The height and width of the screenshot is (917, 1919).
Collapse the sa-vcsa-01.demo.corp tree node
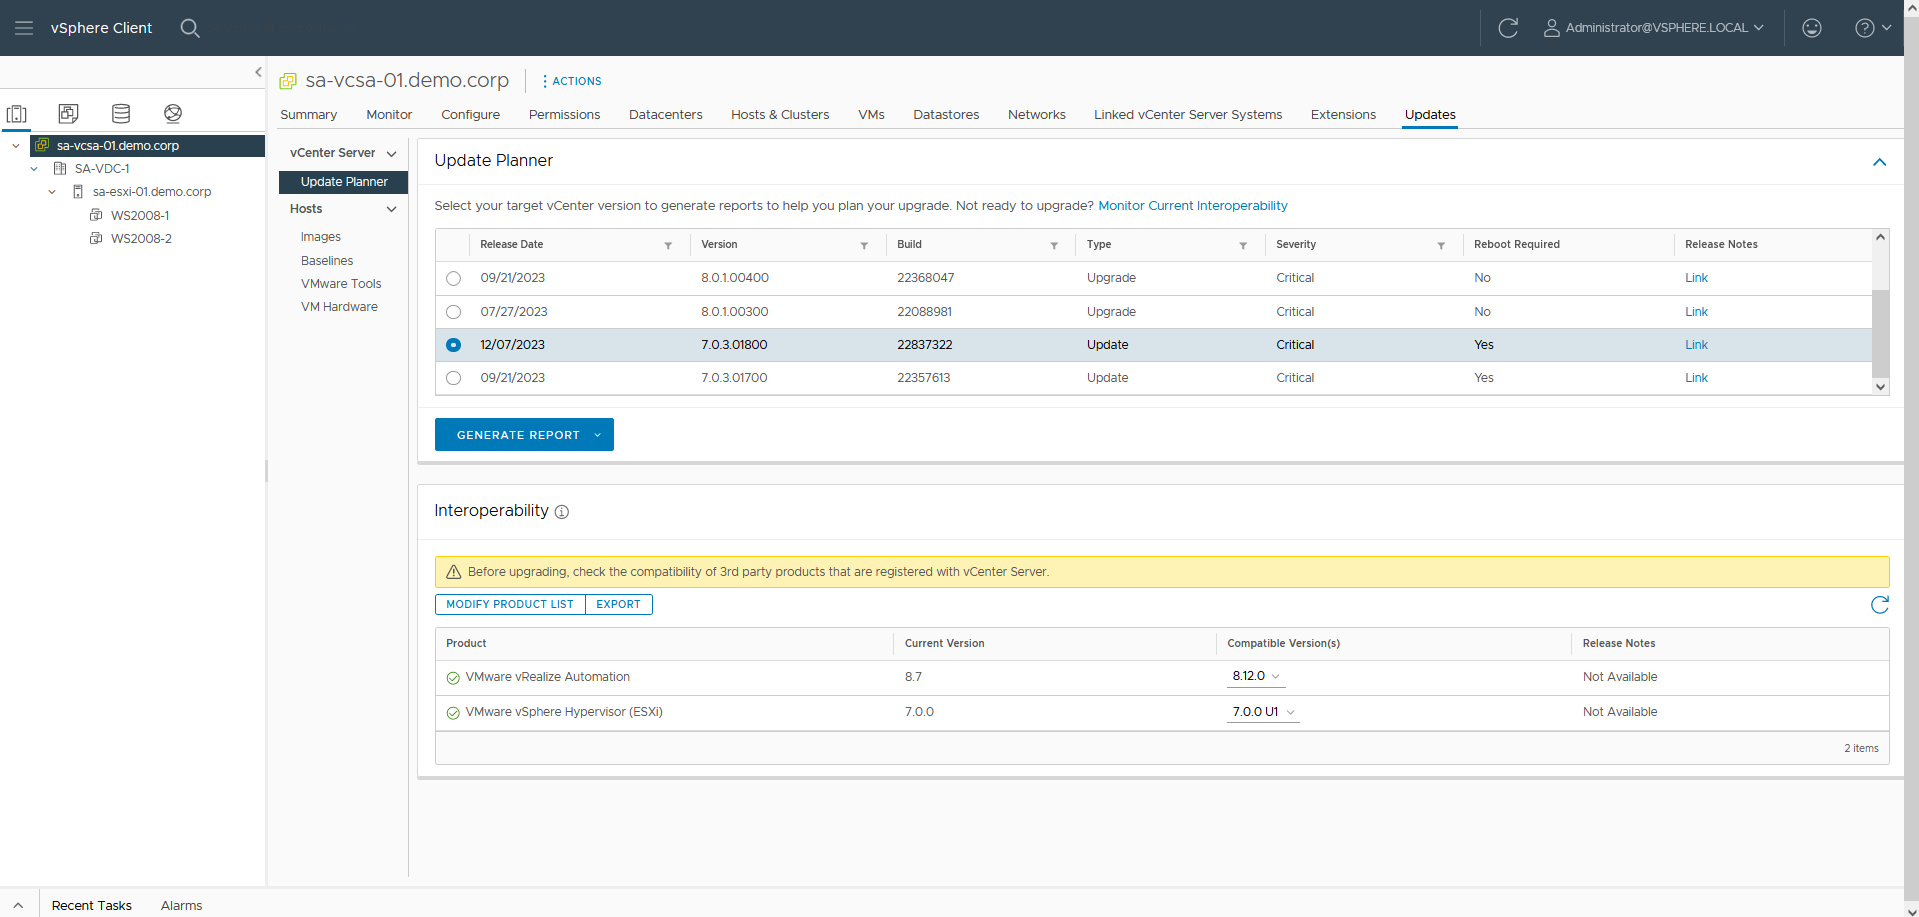click(x=16, y=146)
